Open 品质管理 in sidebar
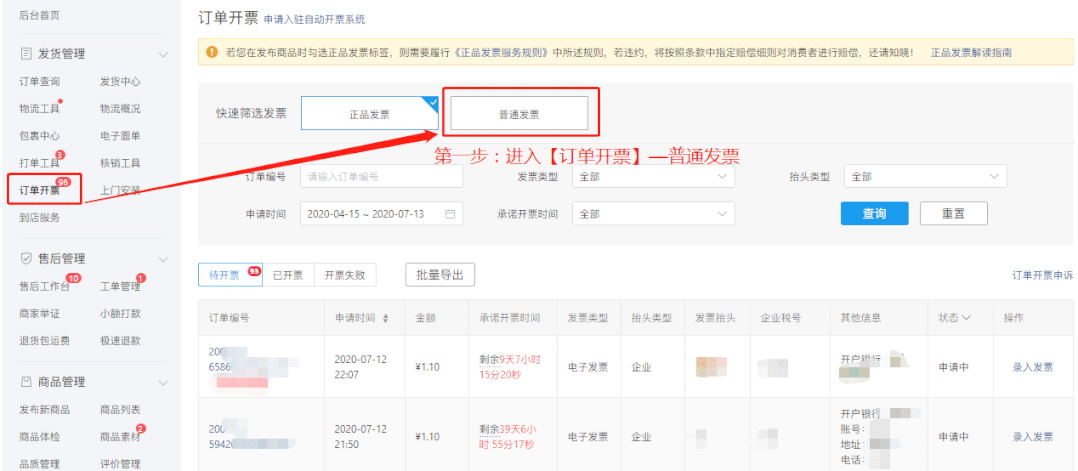This screenshot has height=471, width=1078. [x=39, y=463]
